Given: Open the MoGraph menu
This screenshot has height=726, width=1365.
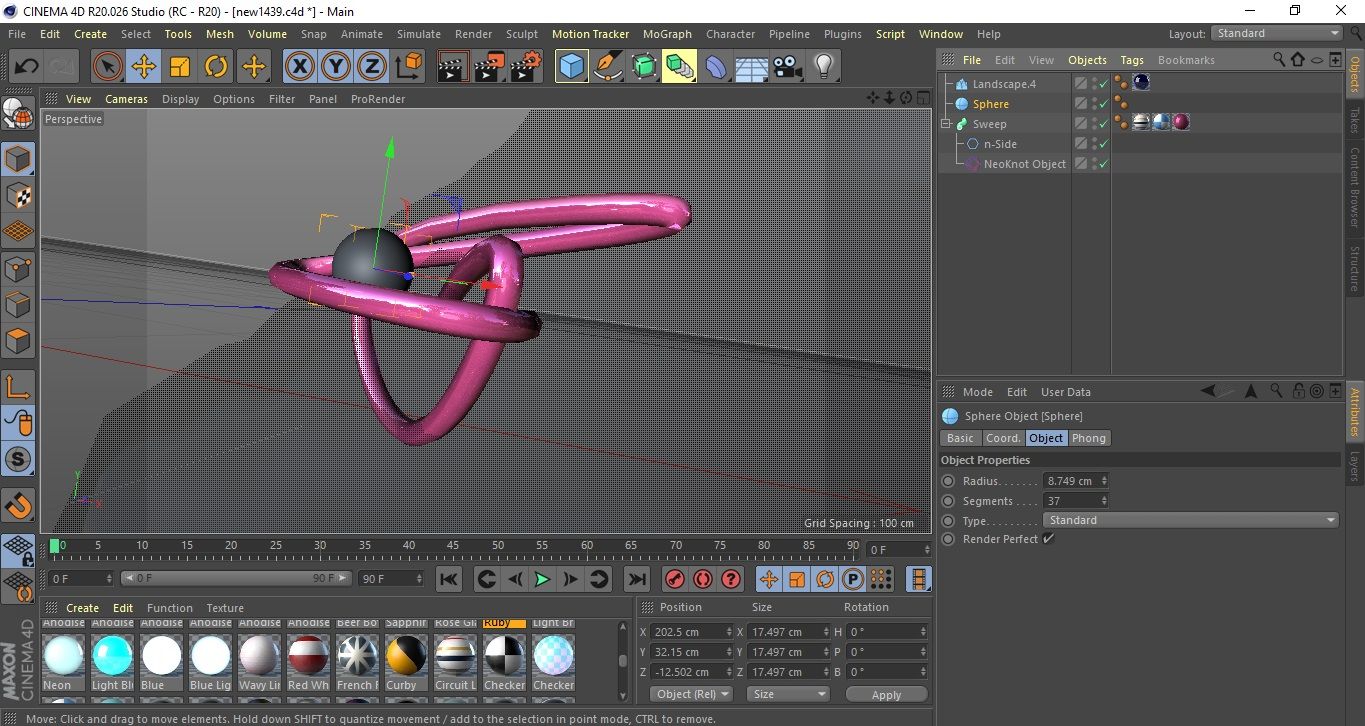Looking at the screenshot, I should point(666,34).
